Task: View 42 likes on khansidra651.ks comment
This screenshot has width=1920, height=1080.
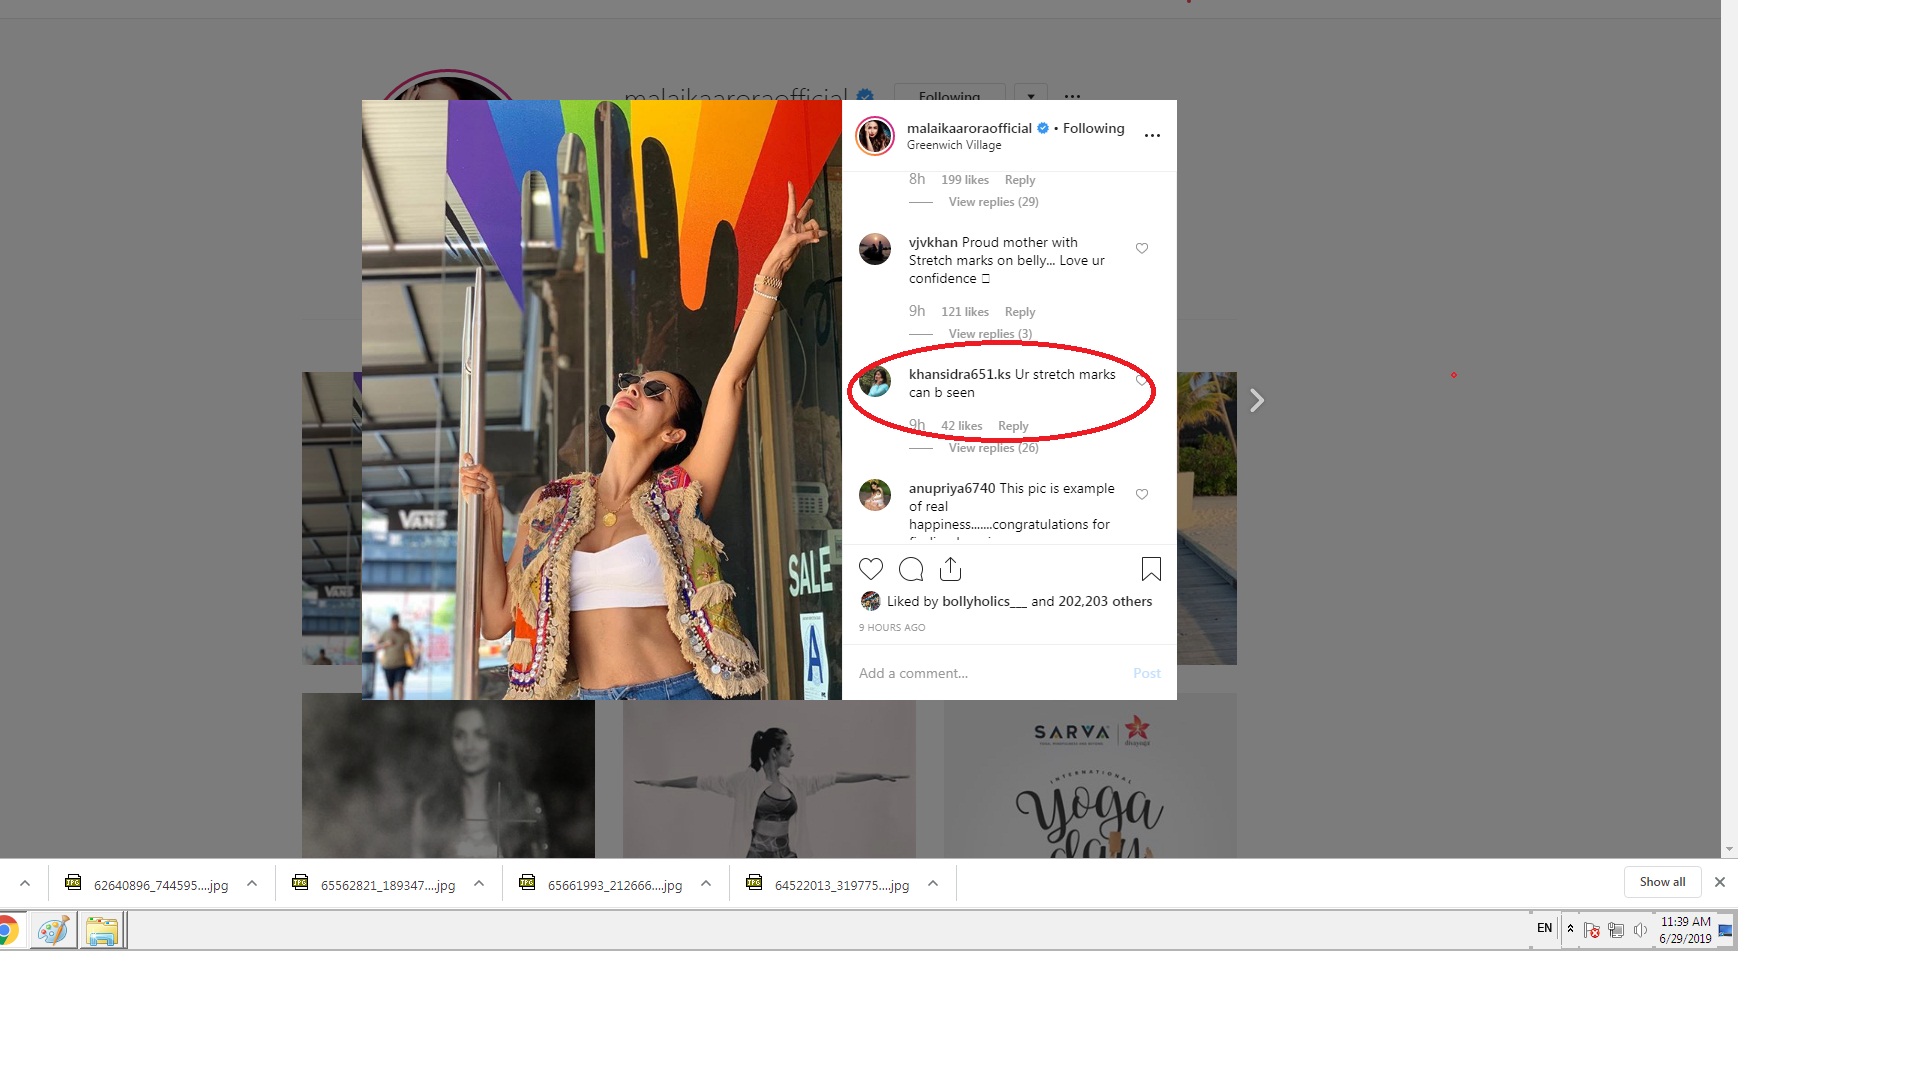Action: coord(961,426)
